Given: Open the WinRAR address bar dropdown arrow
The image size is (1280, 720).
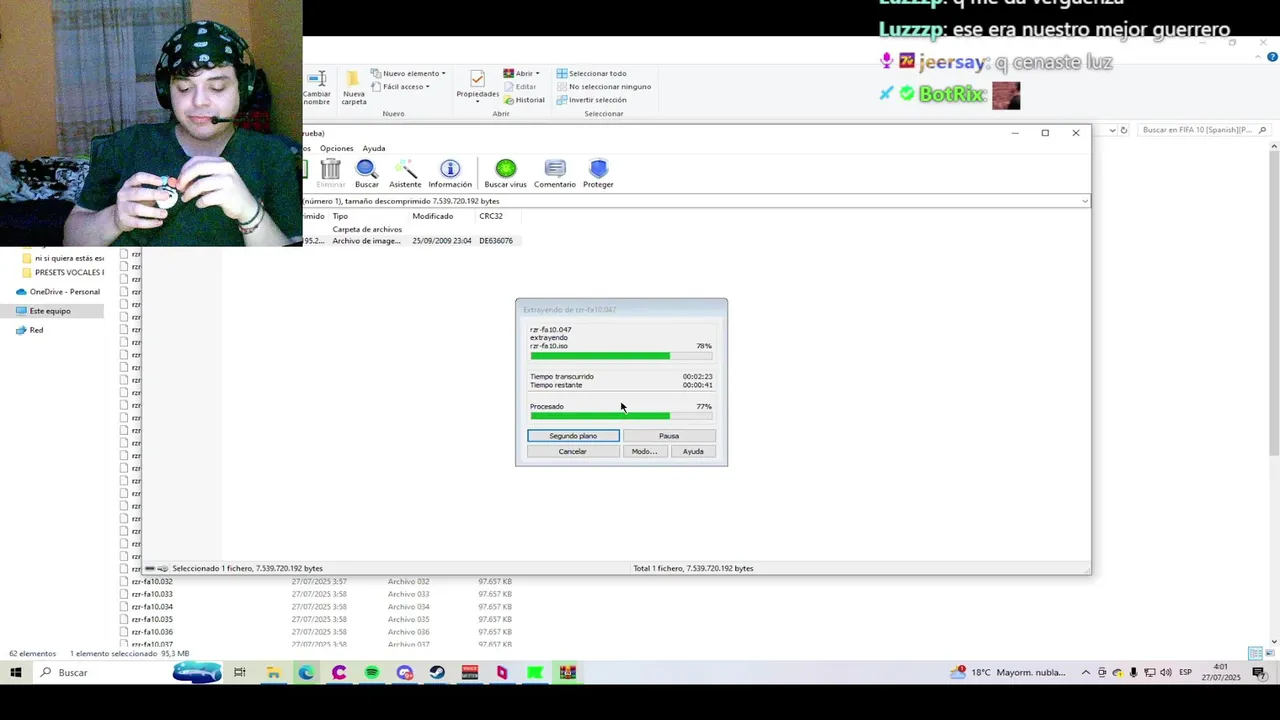Looking at the screenshot, I should click(x=1085, y=201).
